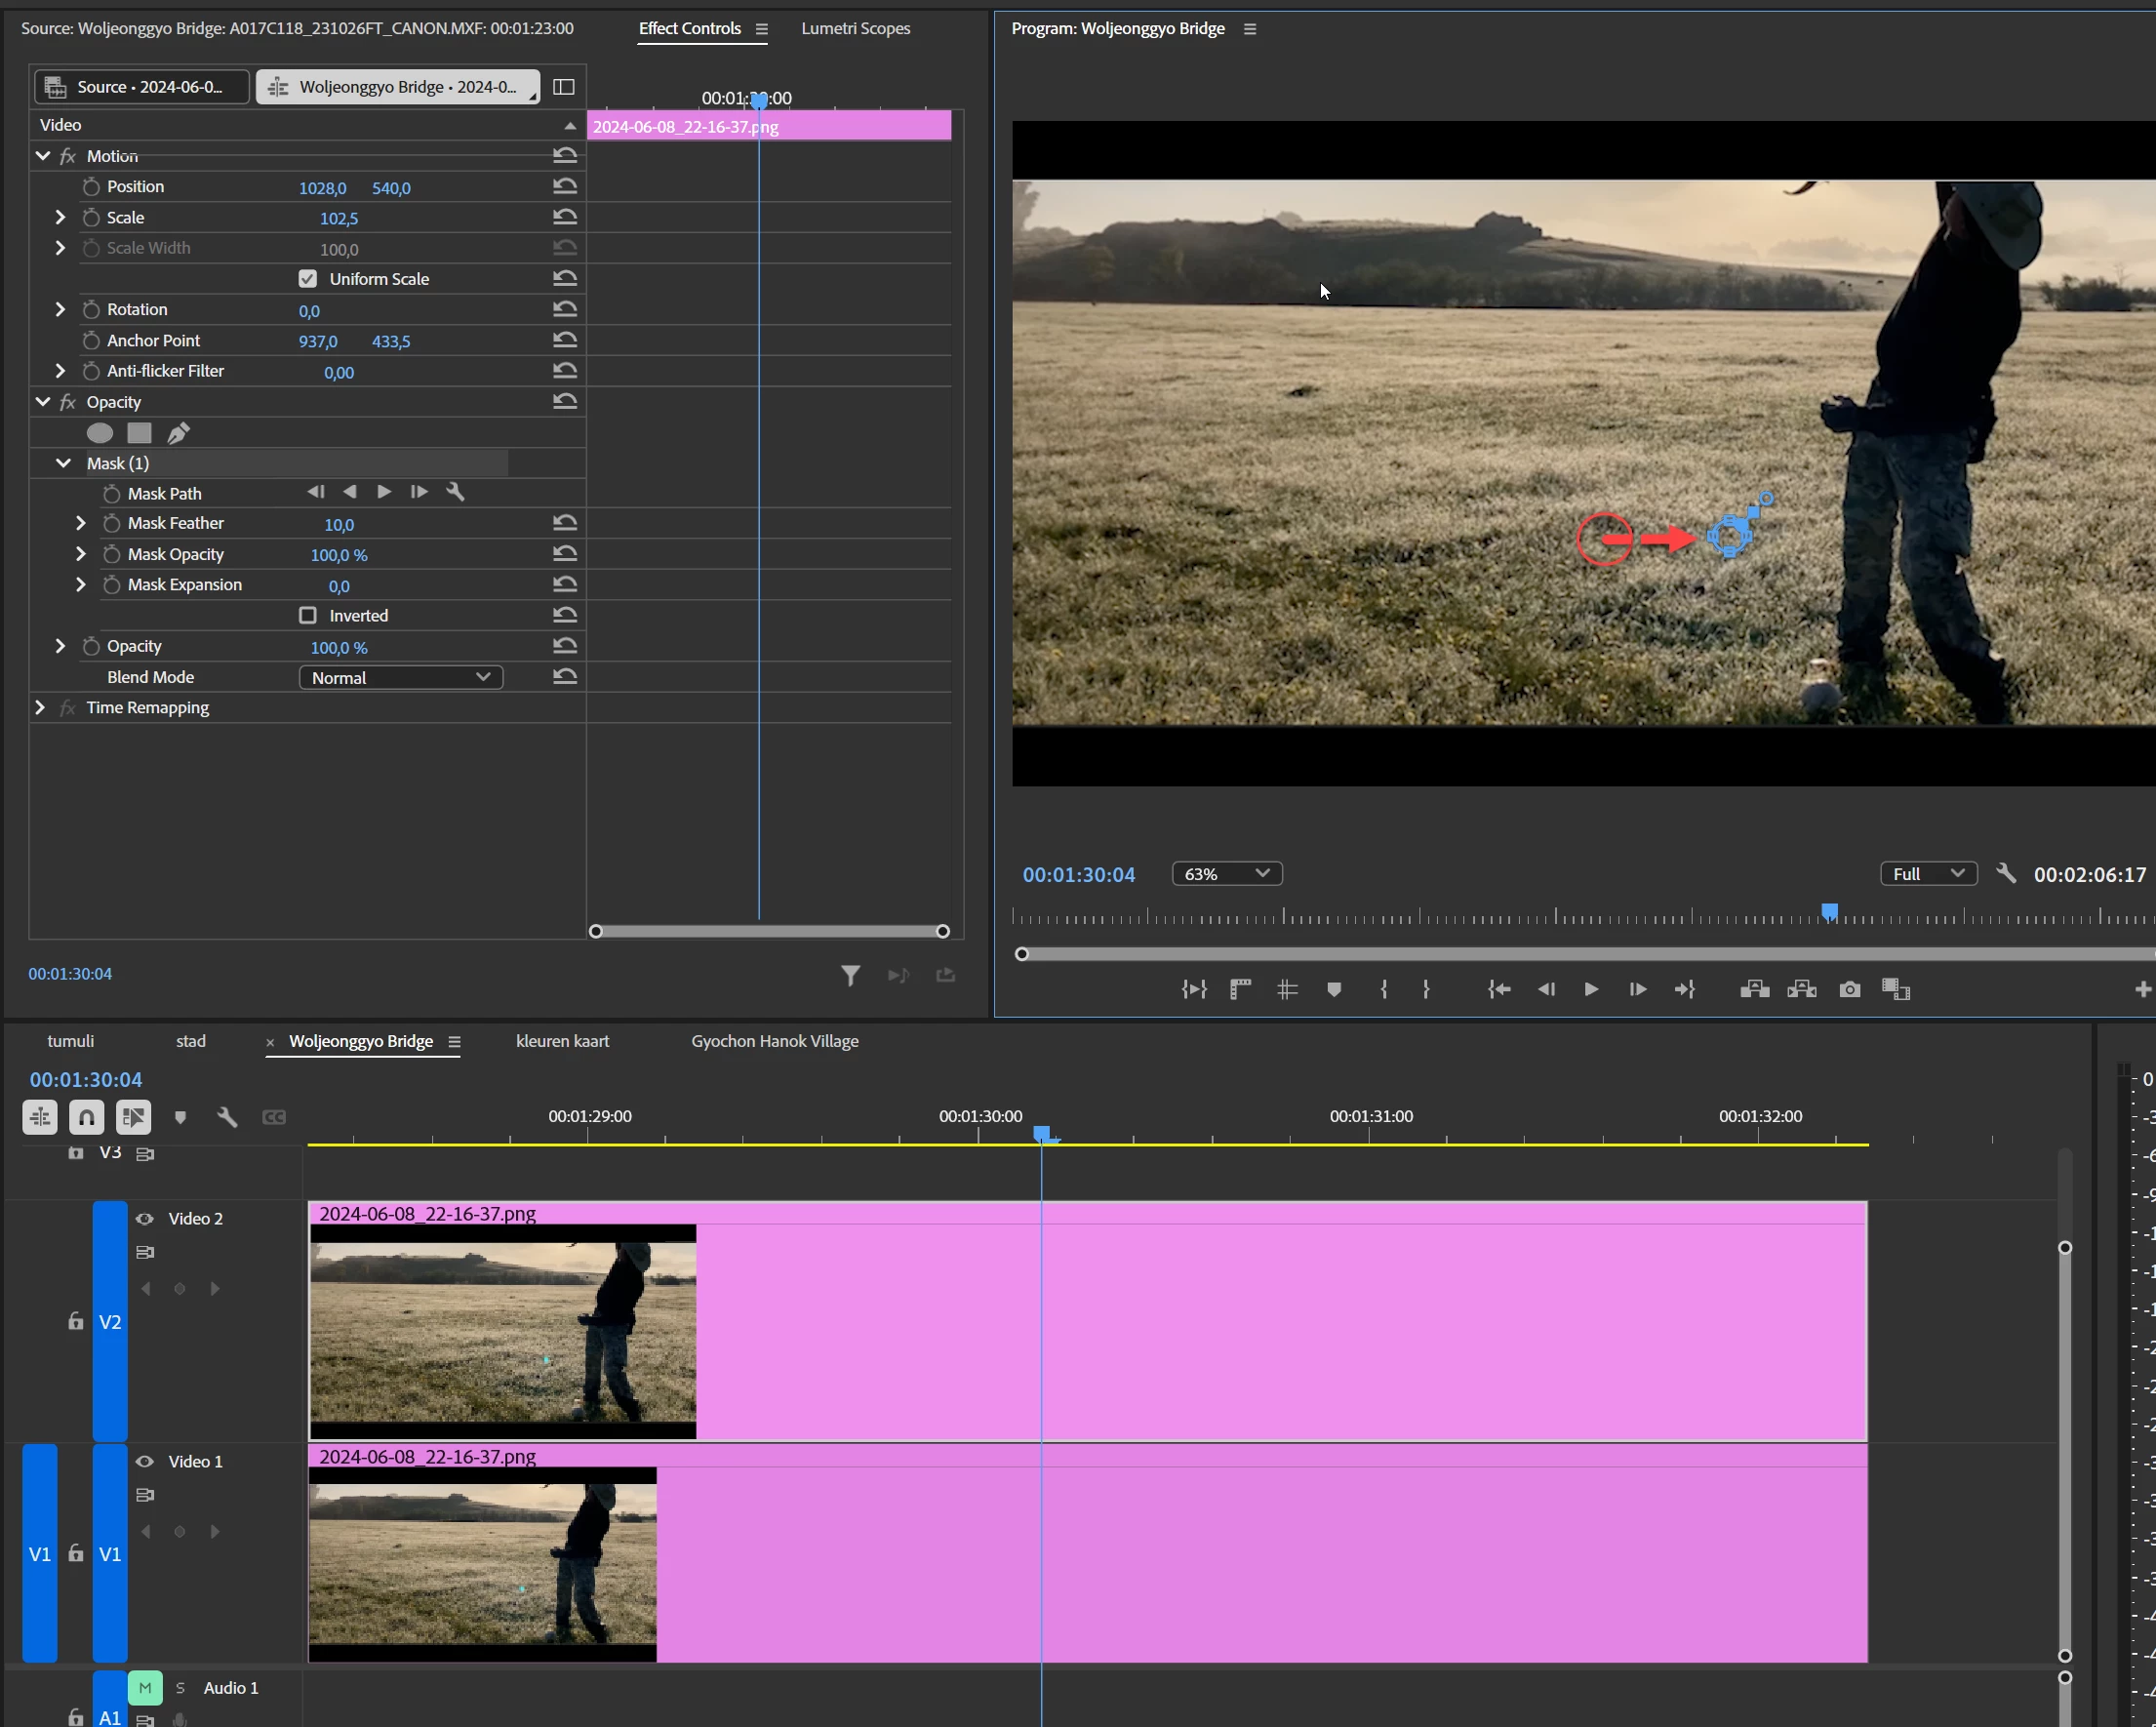Hide the Video 2 track with eye icon

[x=145, y=1218]
